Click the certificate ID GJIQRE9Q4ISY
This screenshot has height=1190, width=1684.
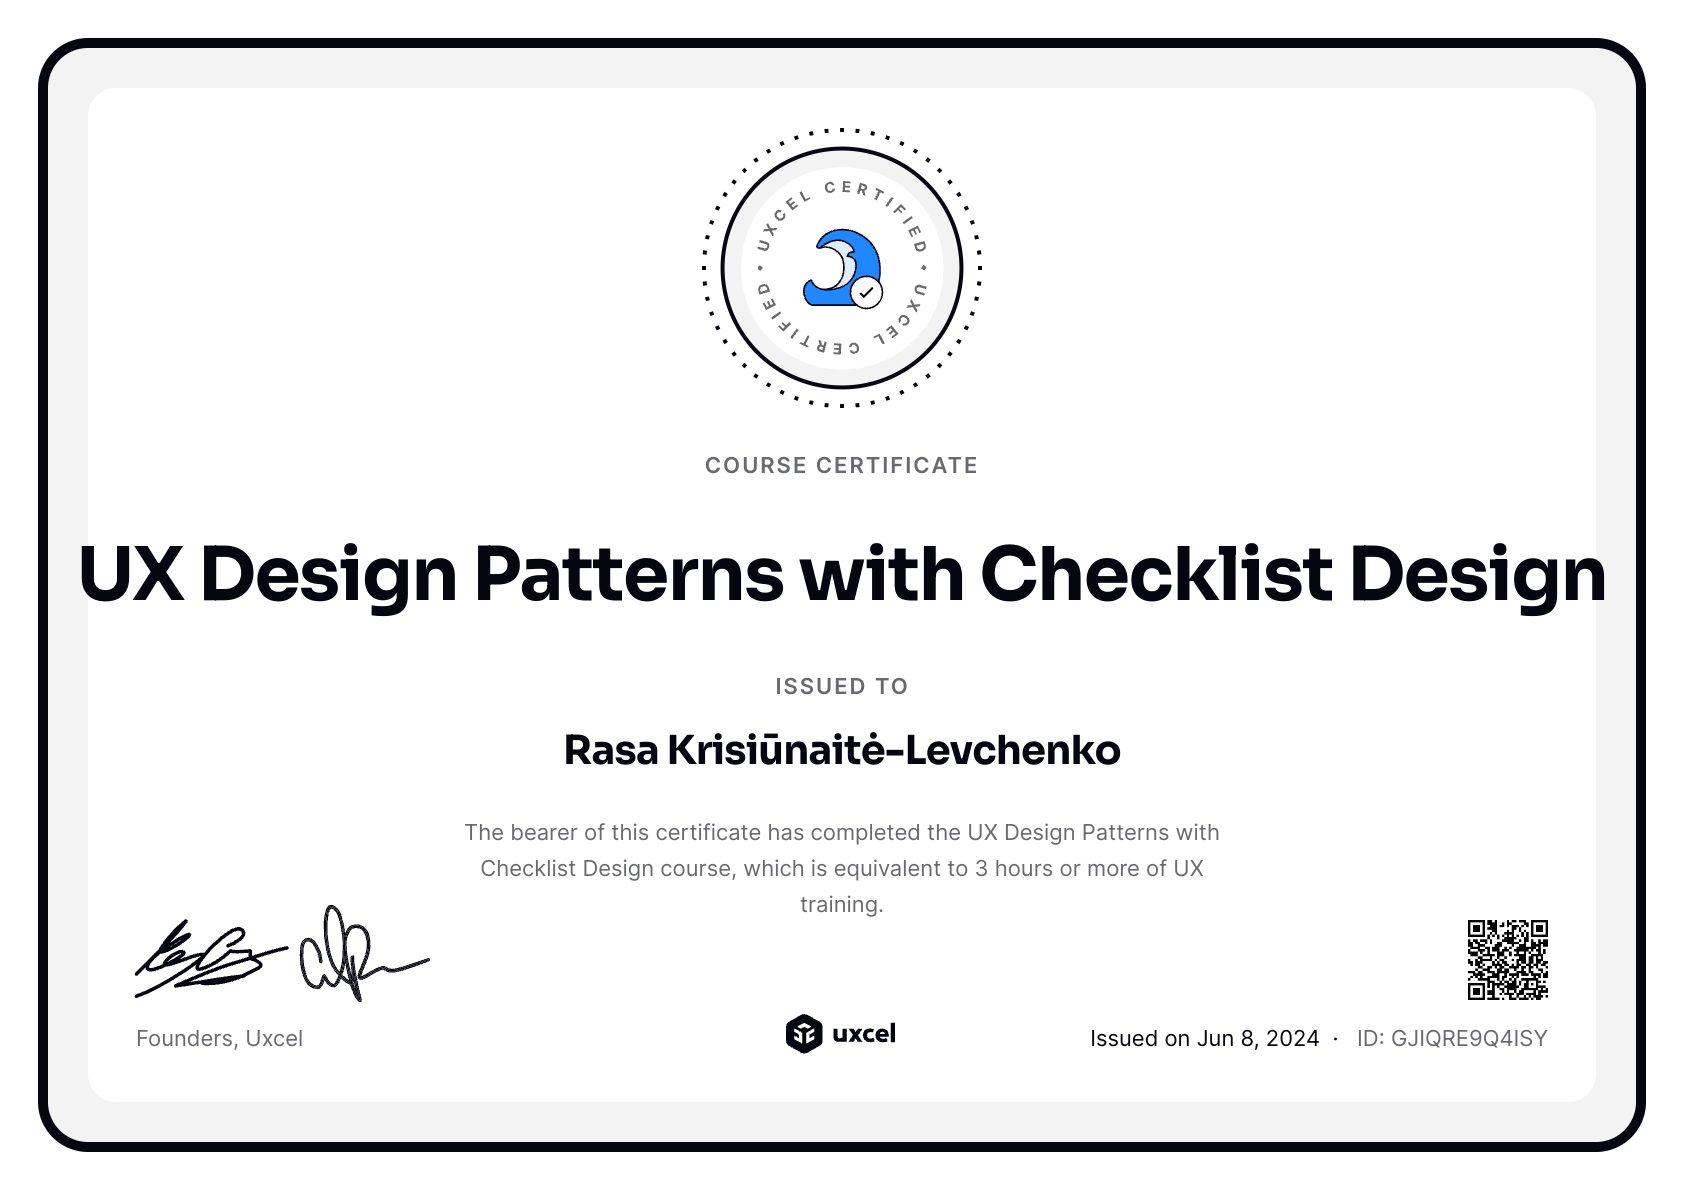coord(1451,1038)
